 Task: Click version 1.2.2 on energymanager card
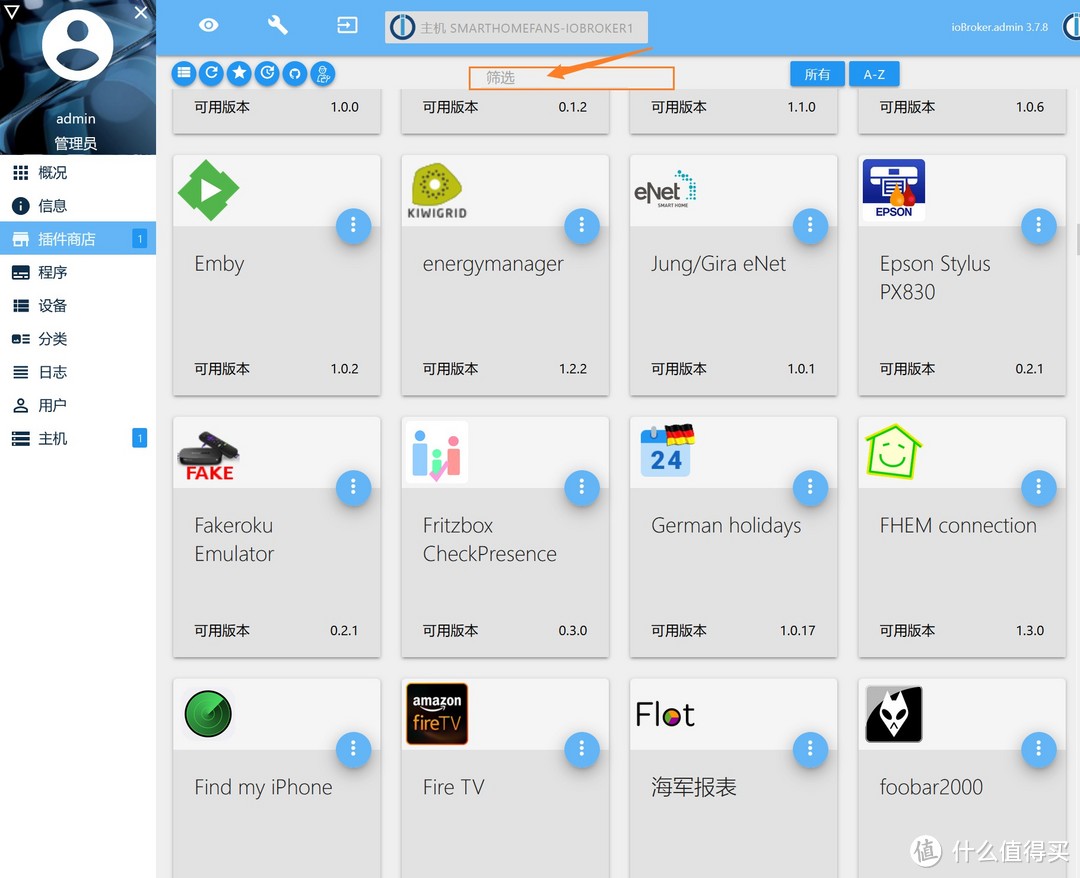573,369
